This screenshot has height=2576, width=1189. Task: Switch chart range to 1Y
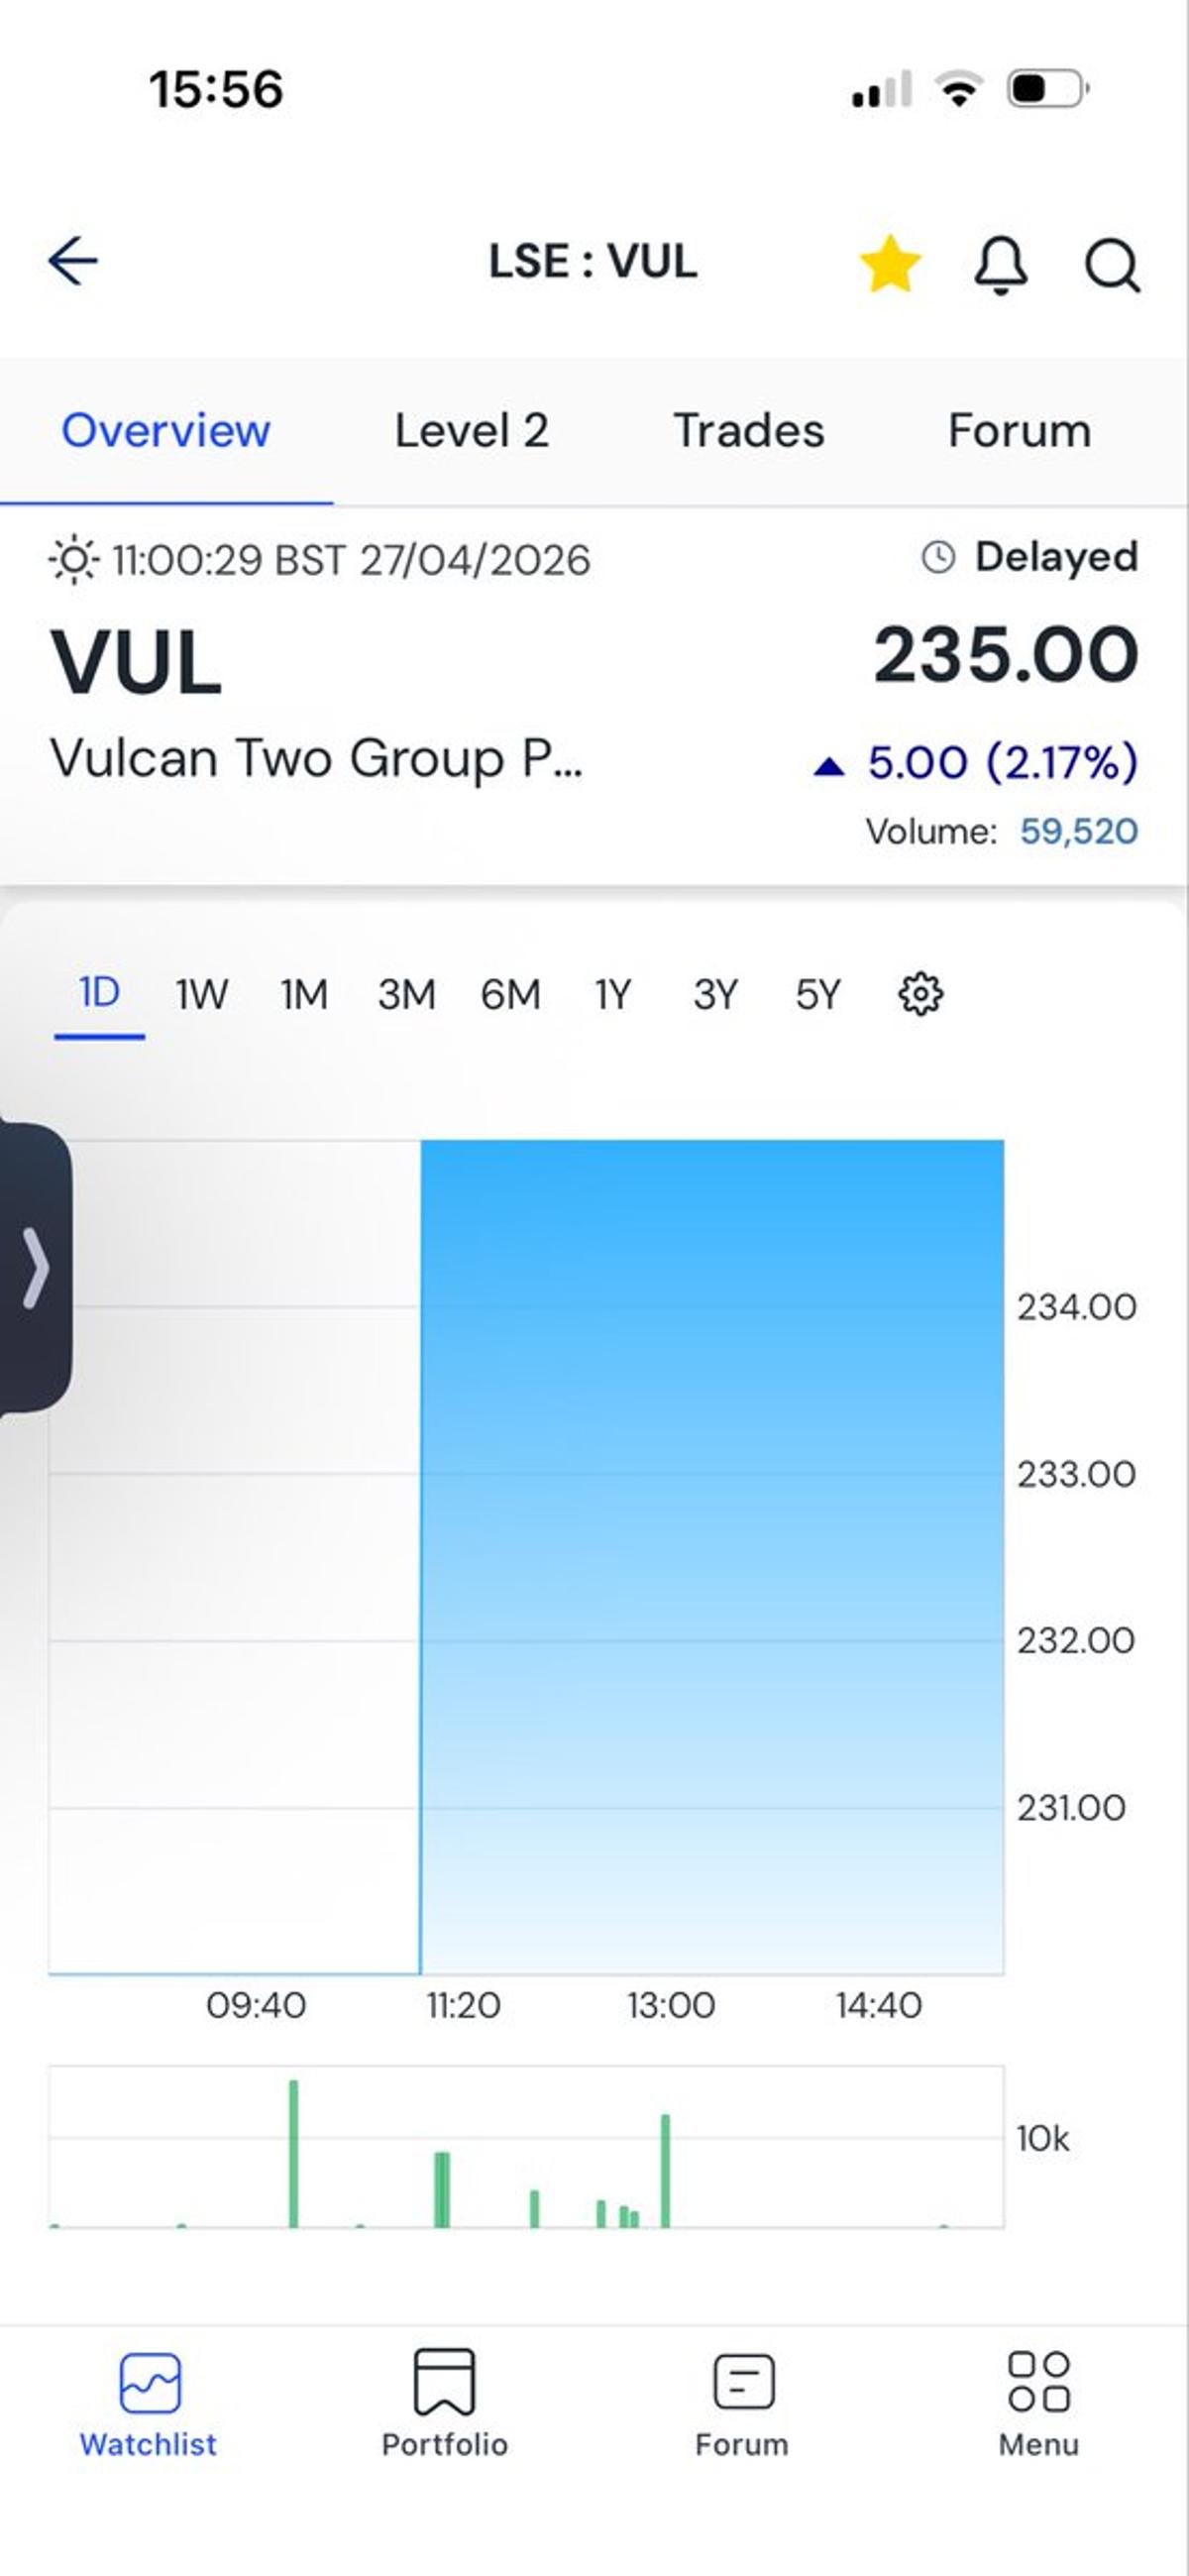(613, 993)
